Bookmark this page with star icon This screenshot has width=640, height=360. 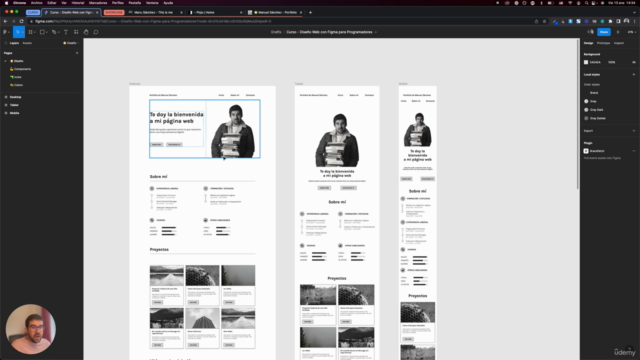(544, 21)
